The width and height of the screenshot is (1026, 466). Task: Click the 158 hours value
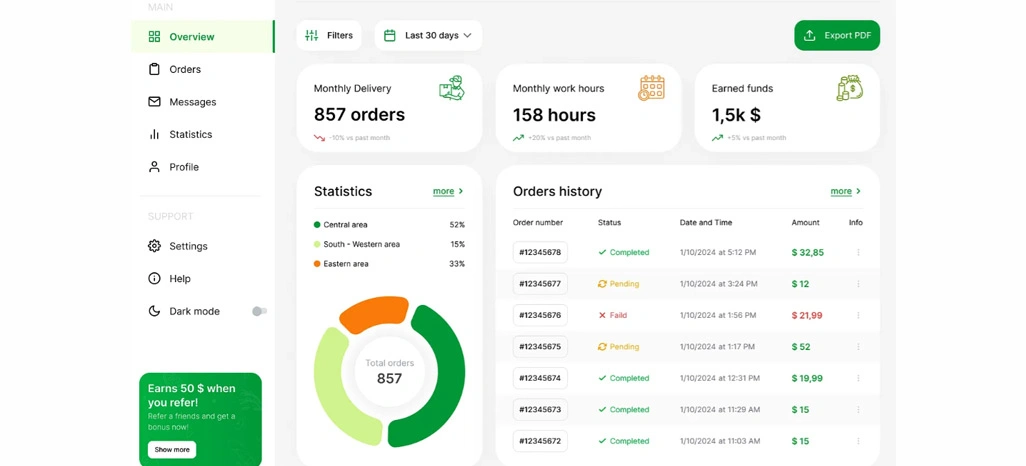click(x=554, y=115)
